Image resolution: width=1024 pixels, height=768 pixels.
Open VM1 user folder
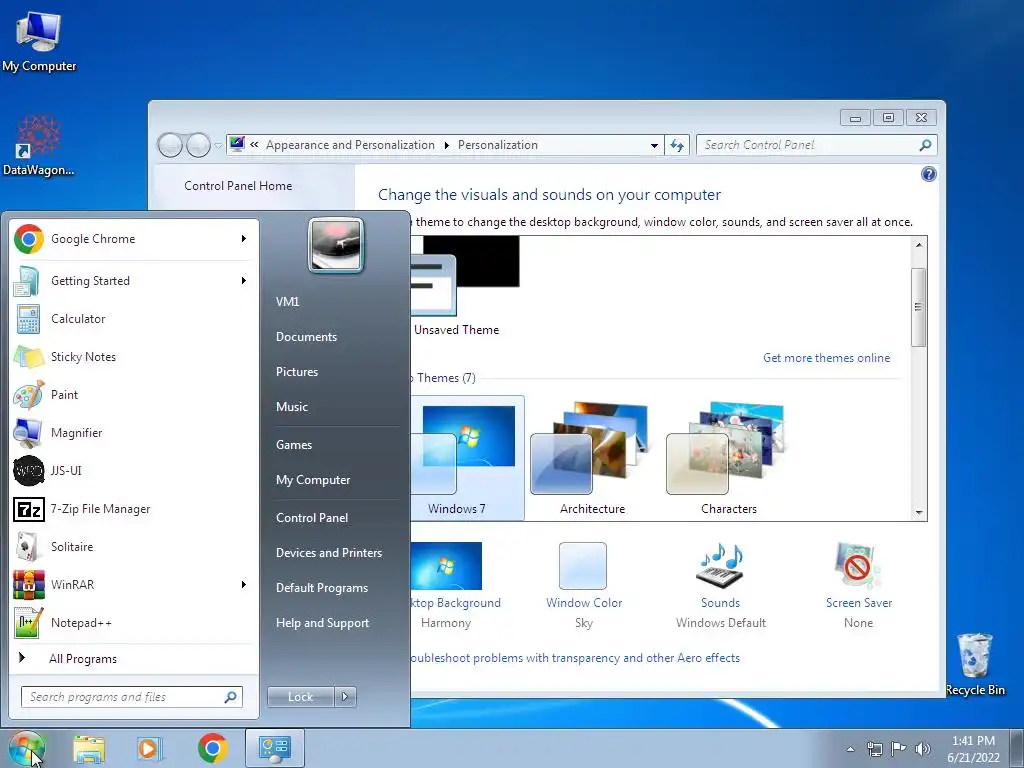click(x=287, y=302)
